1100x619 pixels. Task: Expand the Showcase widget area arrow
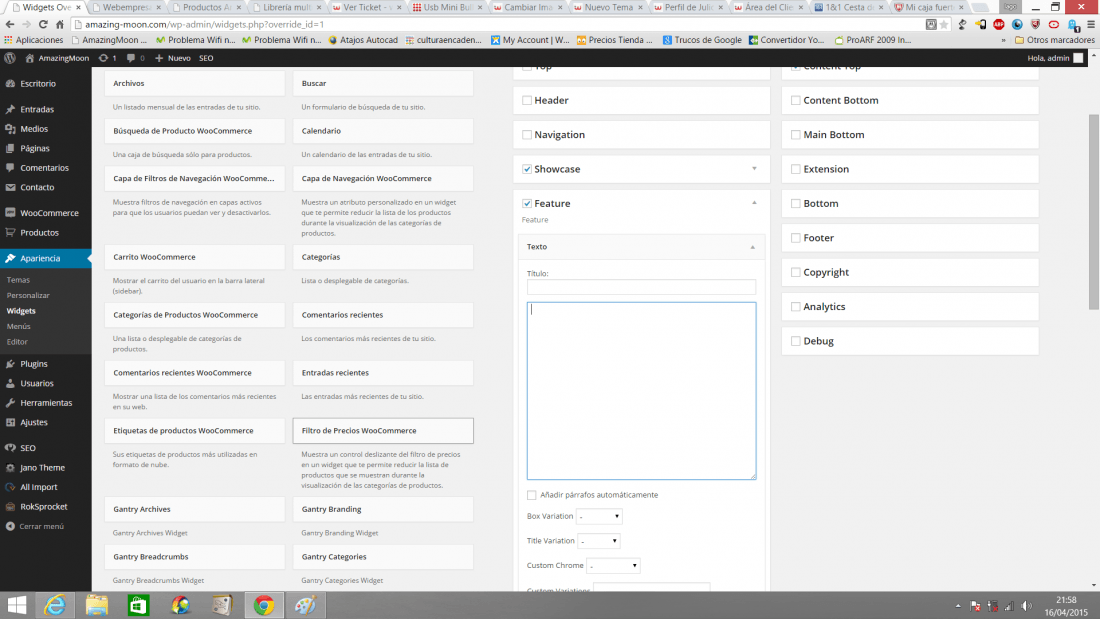coord(754,169)
